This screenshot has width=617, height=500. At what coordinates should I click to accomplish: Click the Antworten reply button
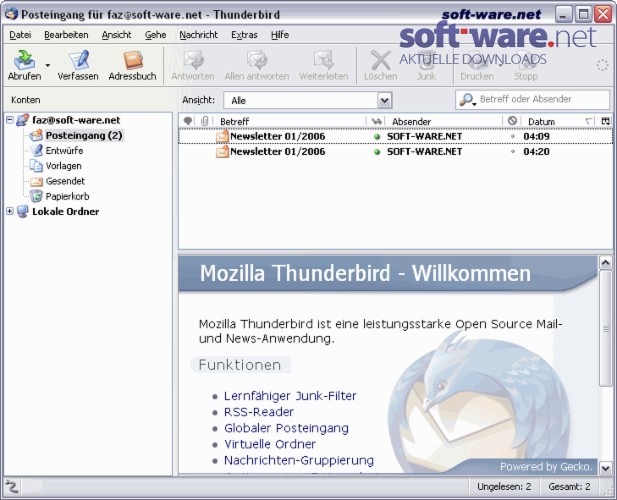193,66
